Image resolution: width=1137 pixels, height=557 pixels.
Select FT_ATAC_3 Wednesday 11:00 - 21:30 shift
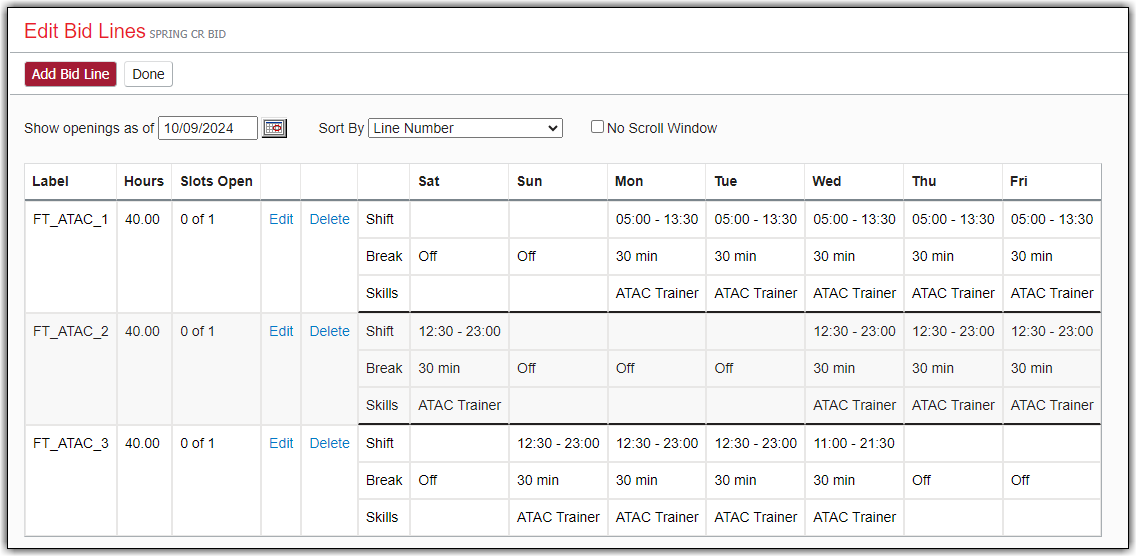(853, 443)
